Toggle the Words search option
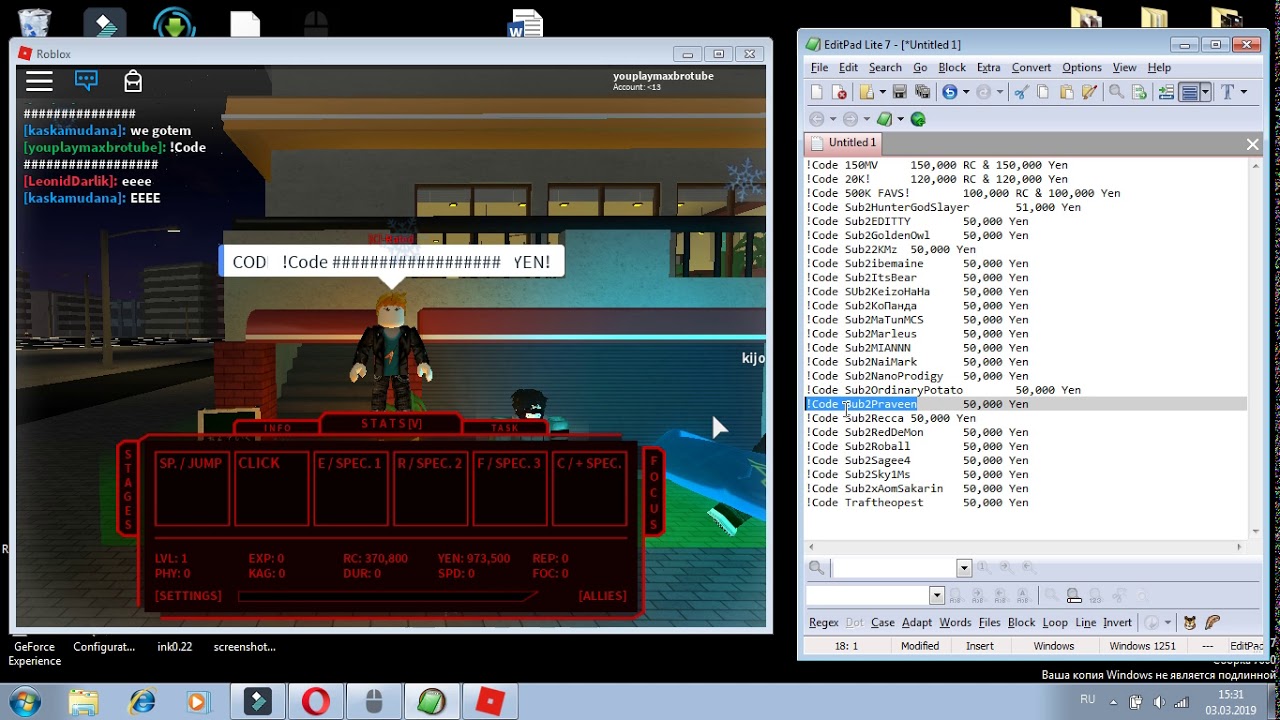1280x720 pixels. (955, 622)
